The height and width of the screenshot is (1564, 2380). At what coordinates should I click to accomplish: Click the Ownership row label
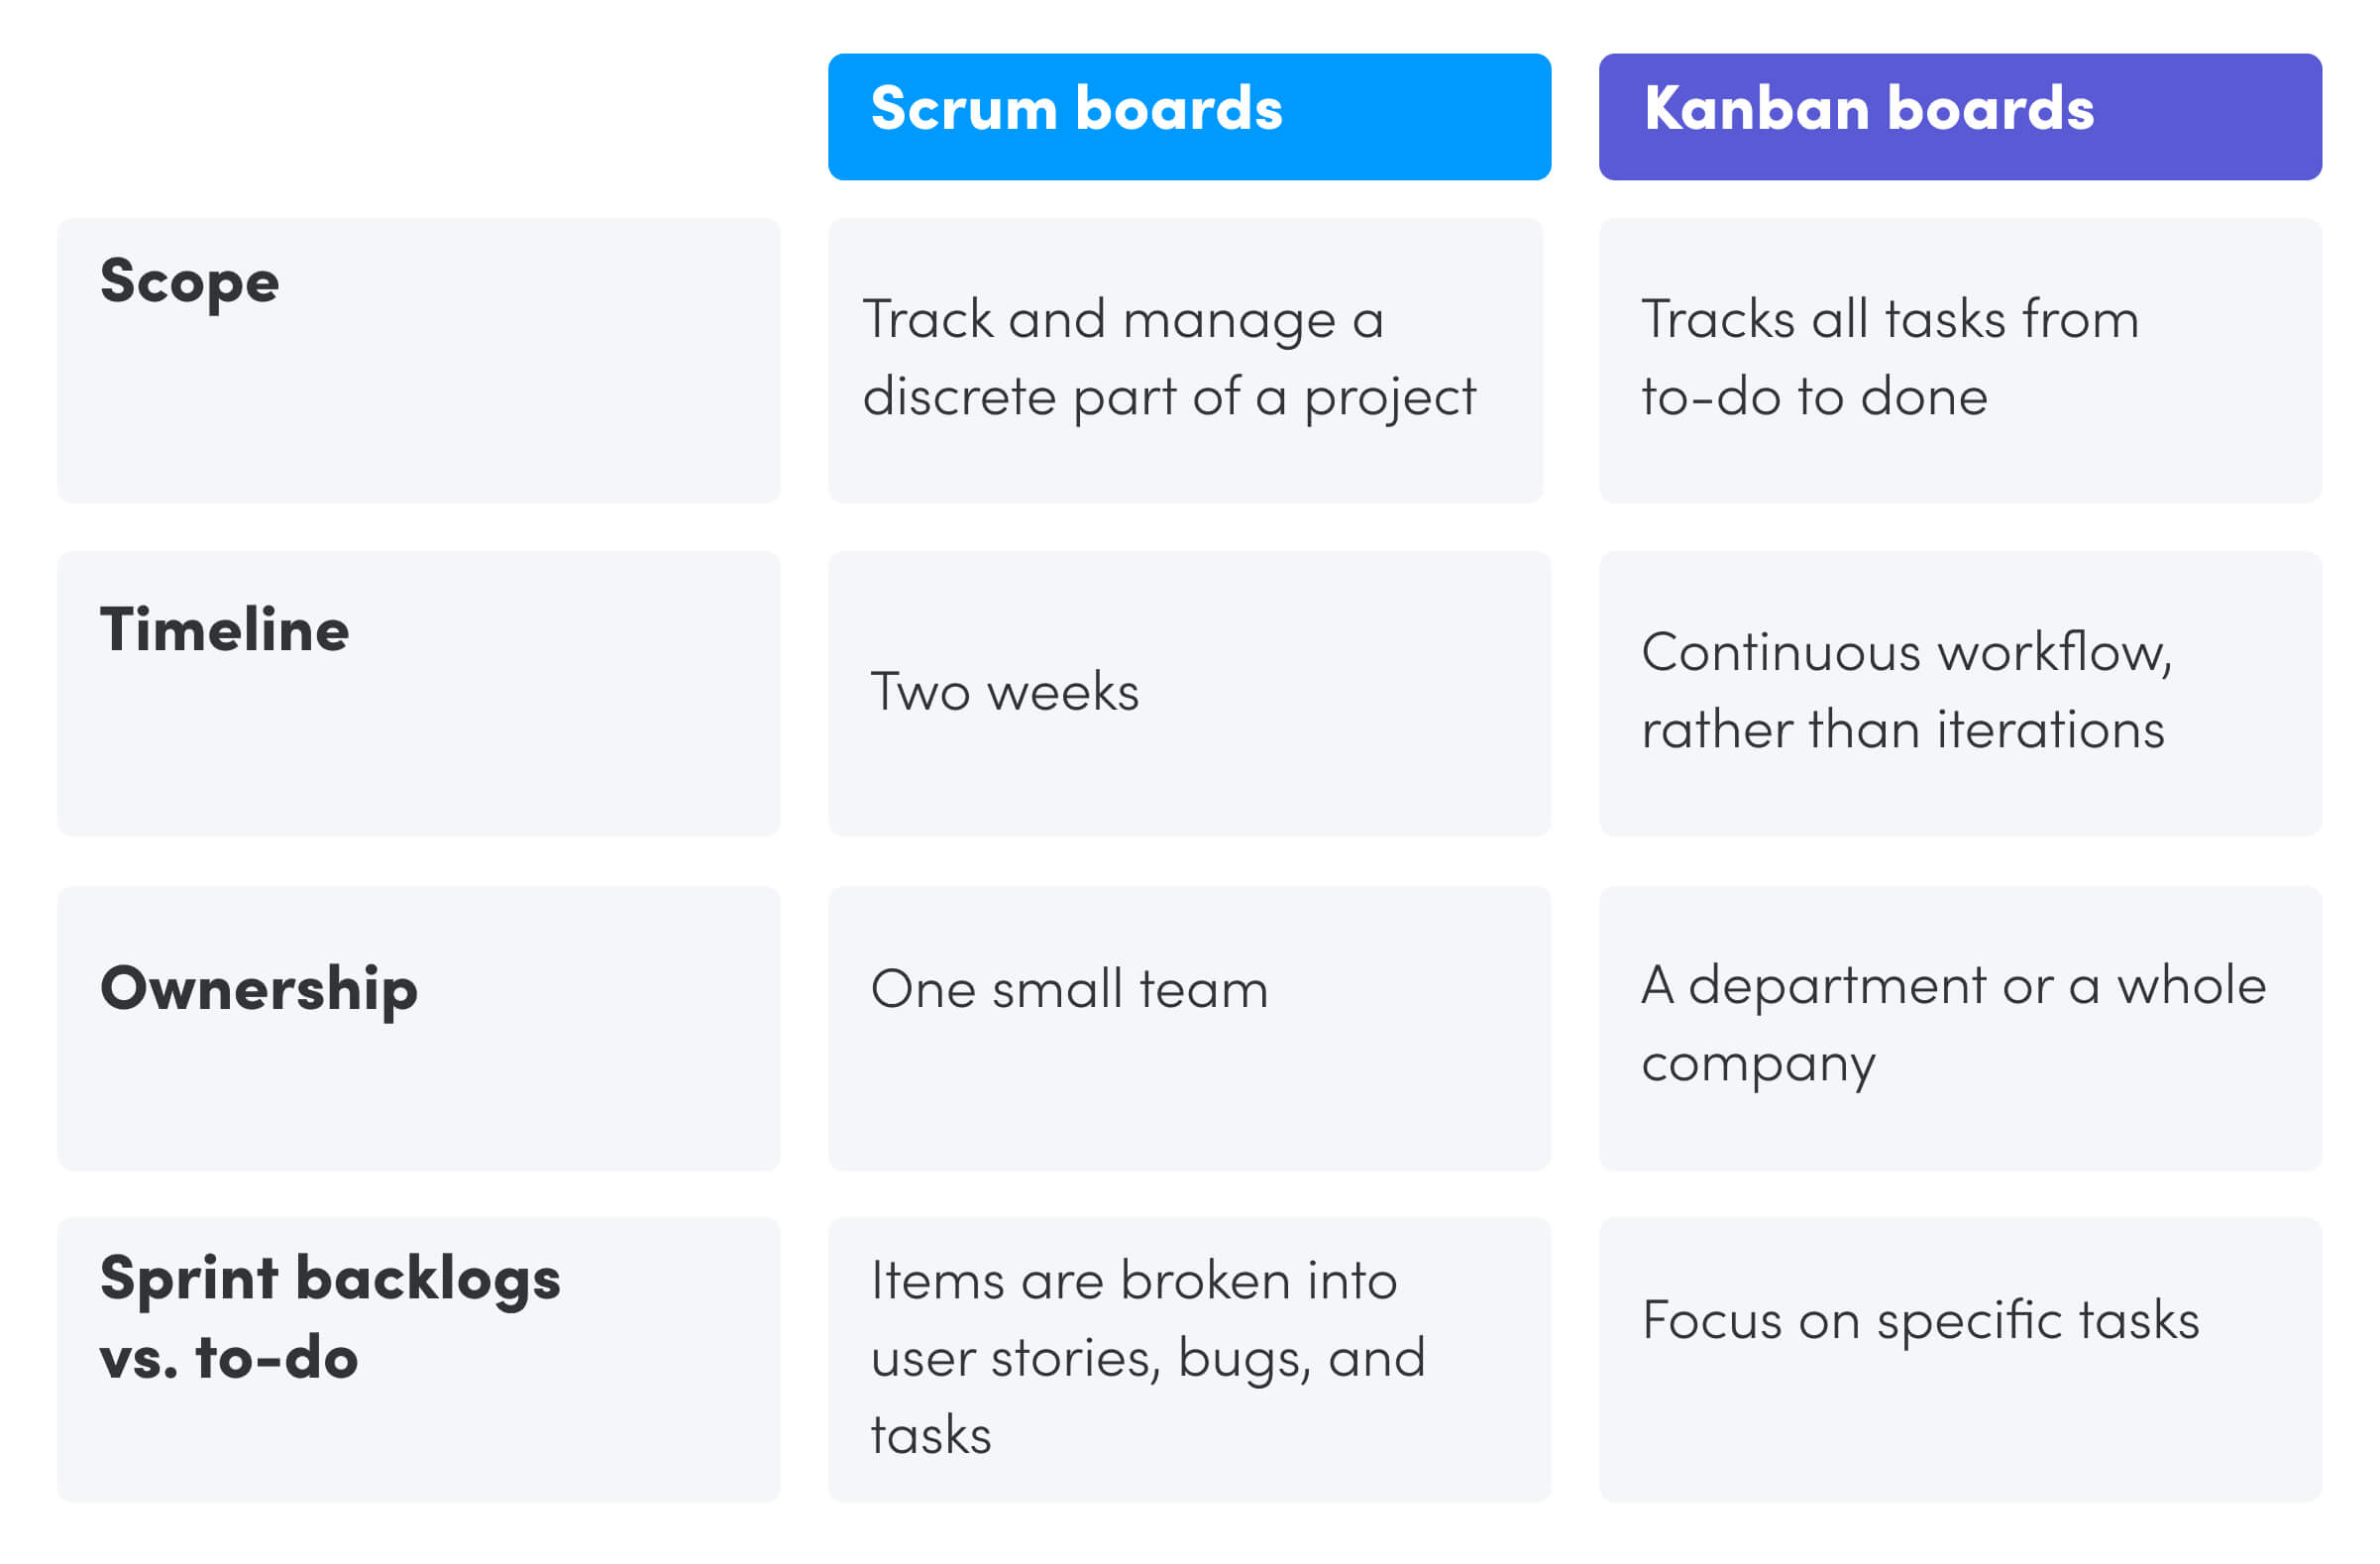[227, 968]
